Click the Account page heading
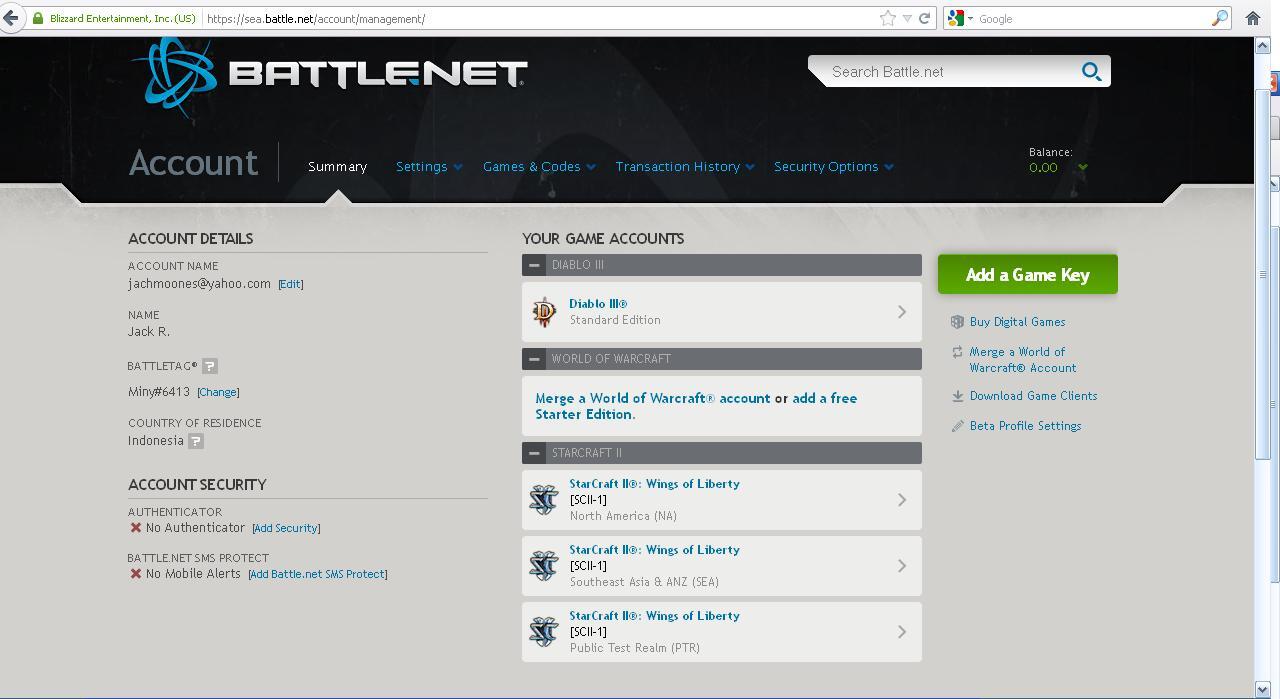 tap(193, 163)
